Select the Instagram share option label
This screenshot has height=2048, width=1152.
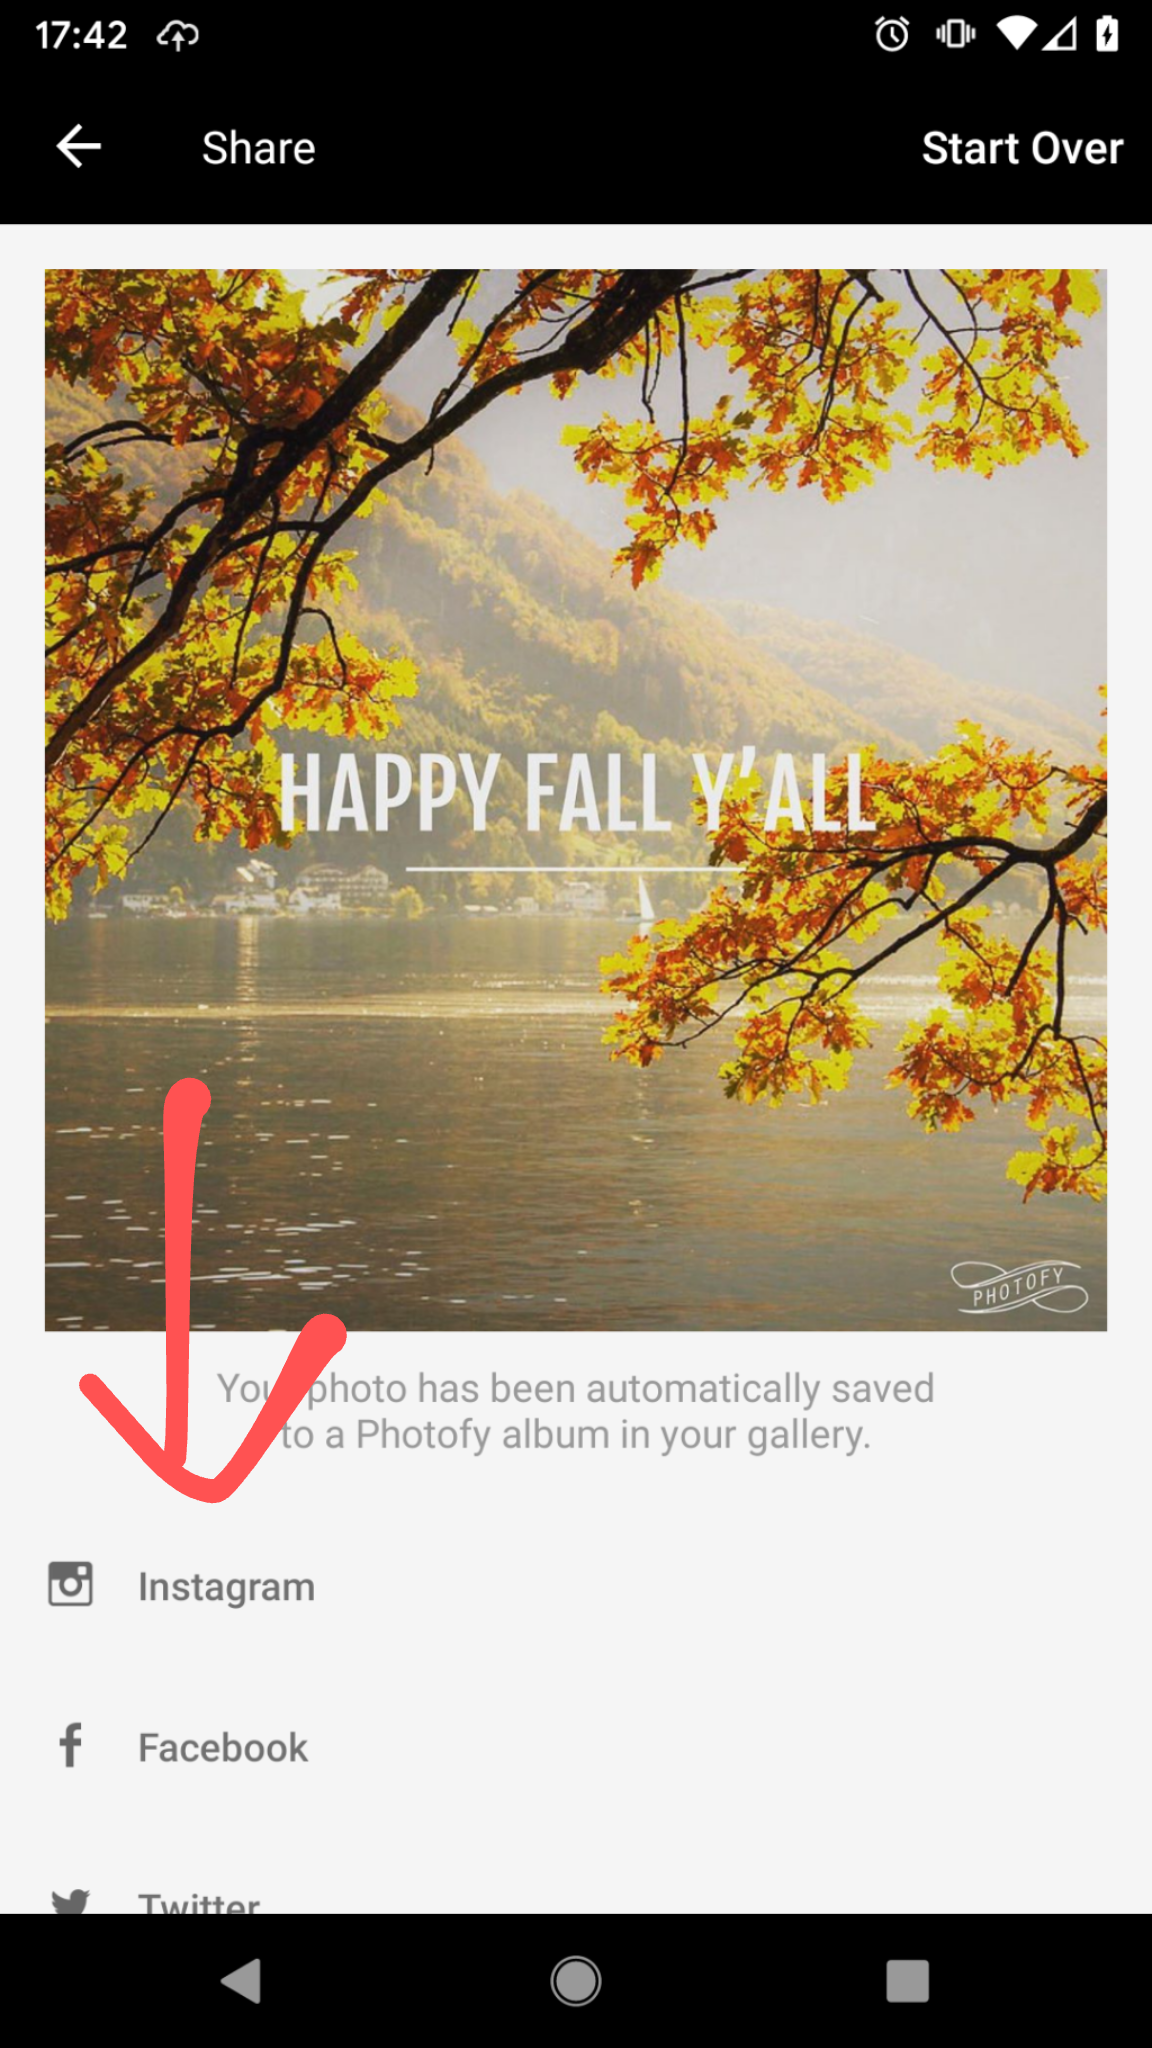pyautogui.click(x=226, y=1587)
